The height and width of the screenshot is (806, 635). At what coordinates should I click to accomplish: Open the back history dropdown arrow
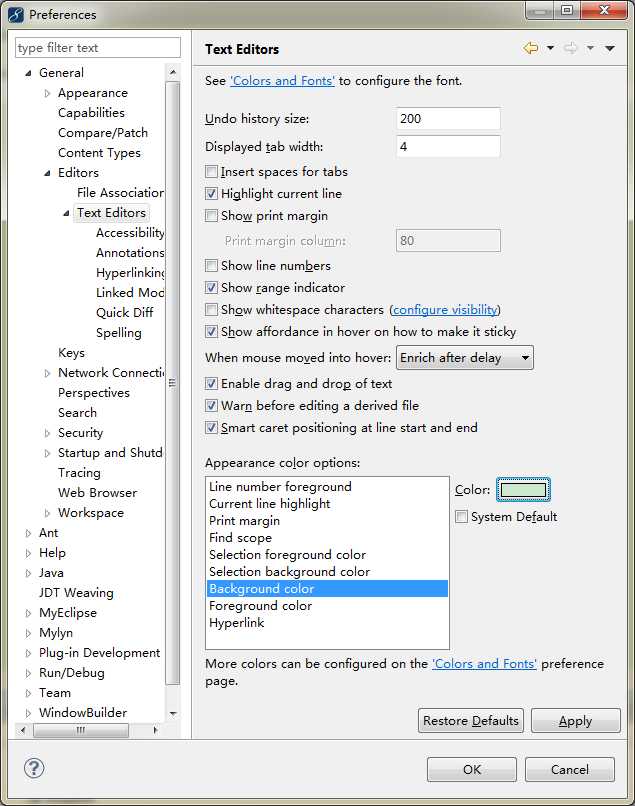pos(550,48)
